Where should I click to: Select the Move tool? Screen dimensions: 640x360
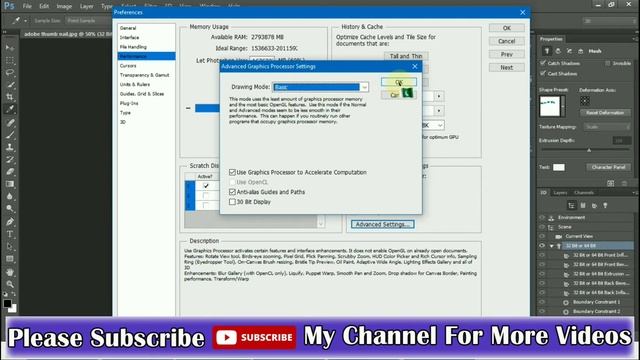click(x=10, y=48)
